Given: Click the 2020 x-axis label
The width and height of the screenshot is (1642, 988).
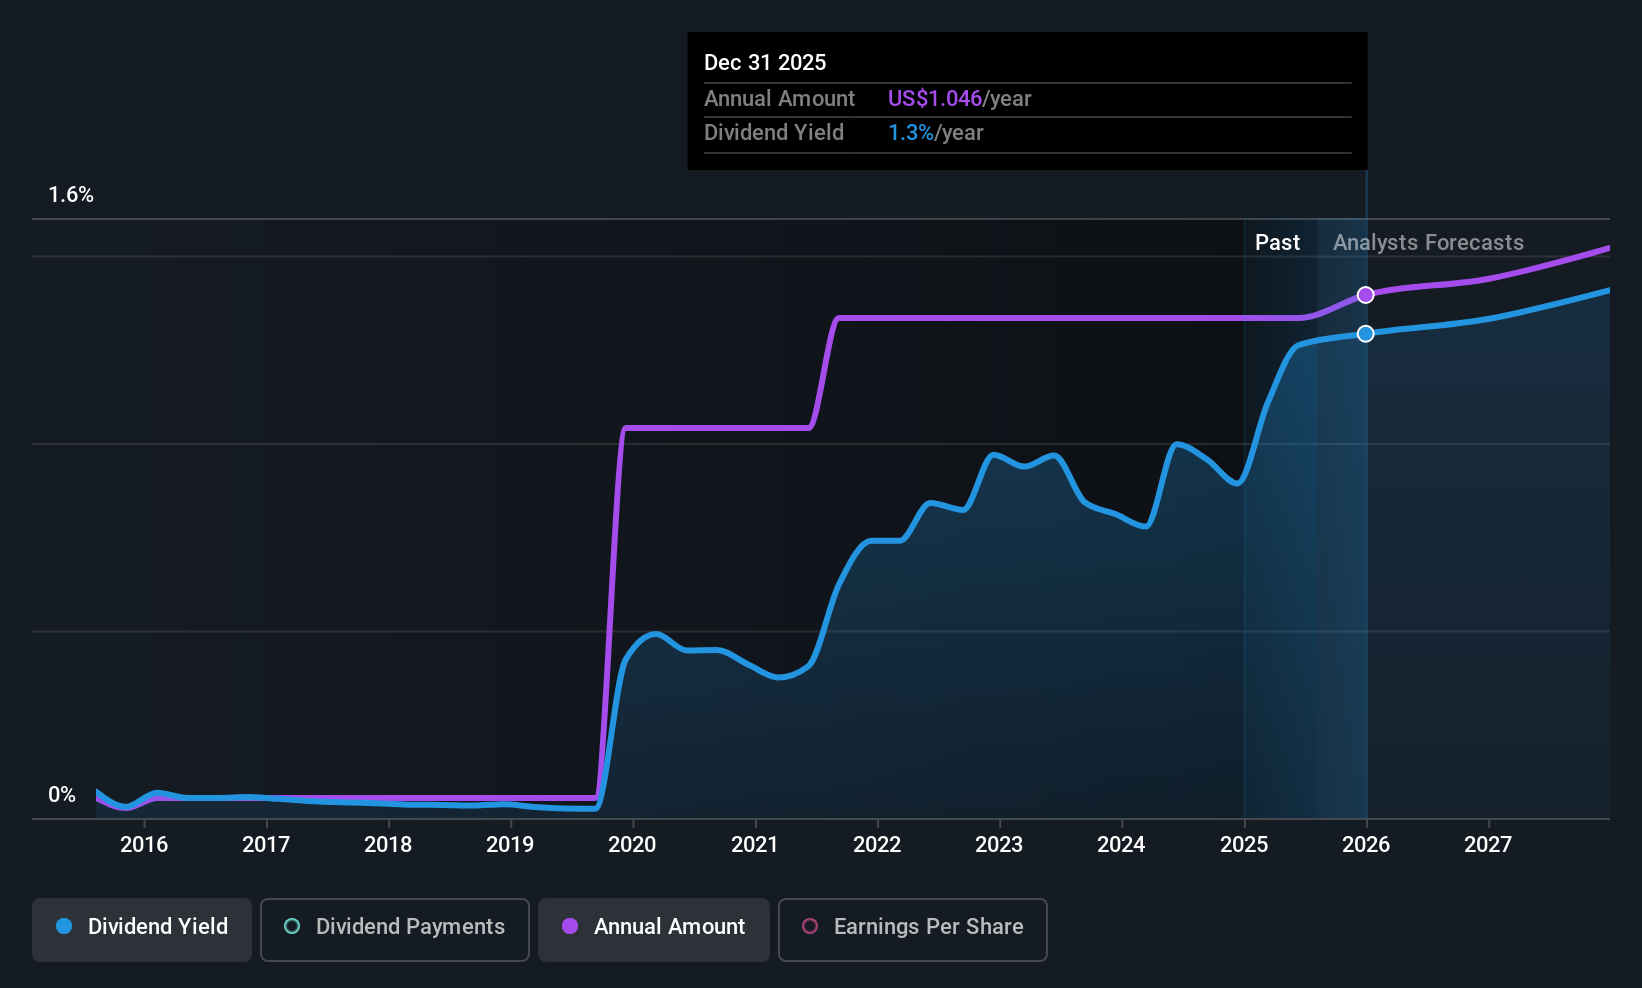Looking at the screenshot, I should [632, 844].
